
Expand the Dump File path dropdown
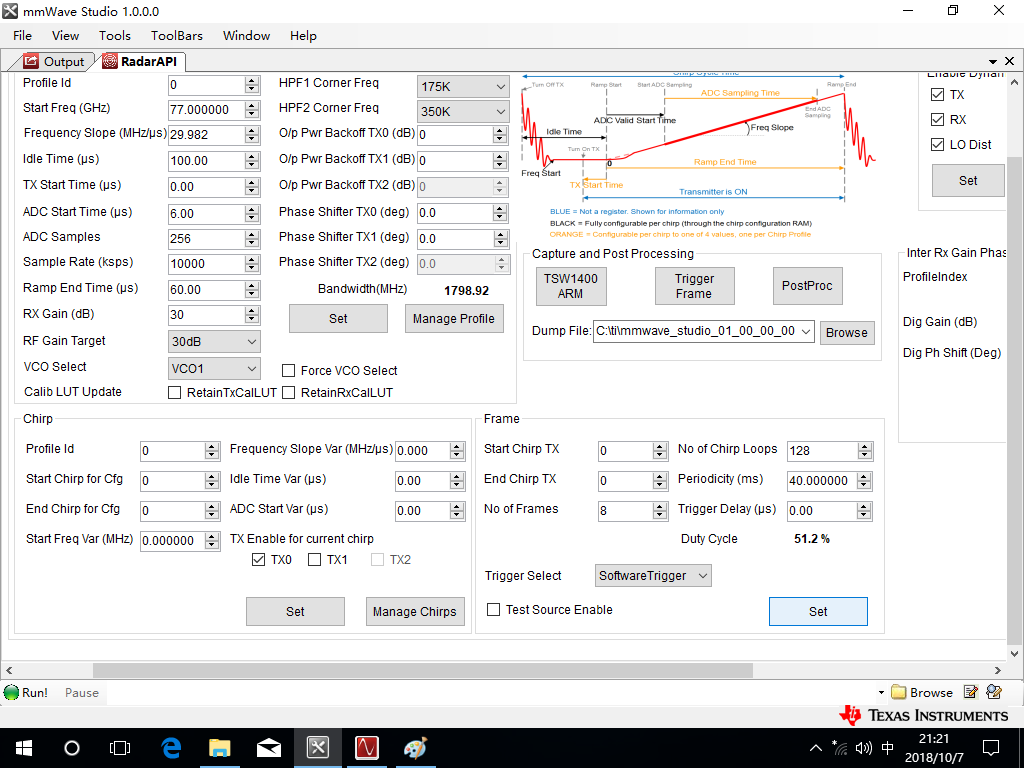[x=806, y=332]
